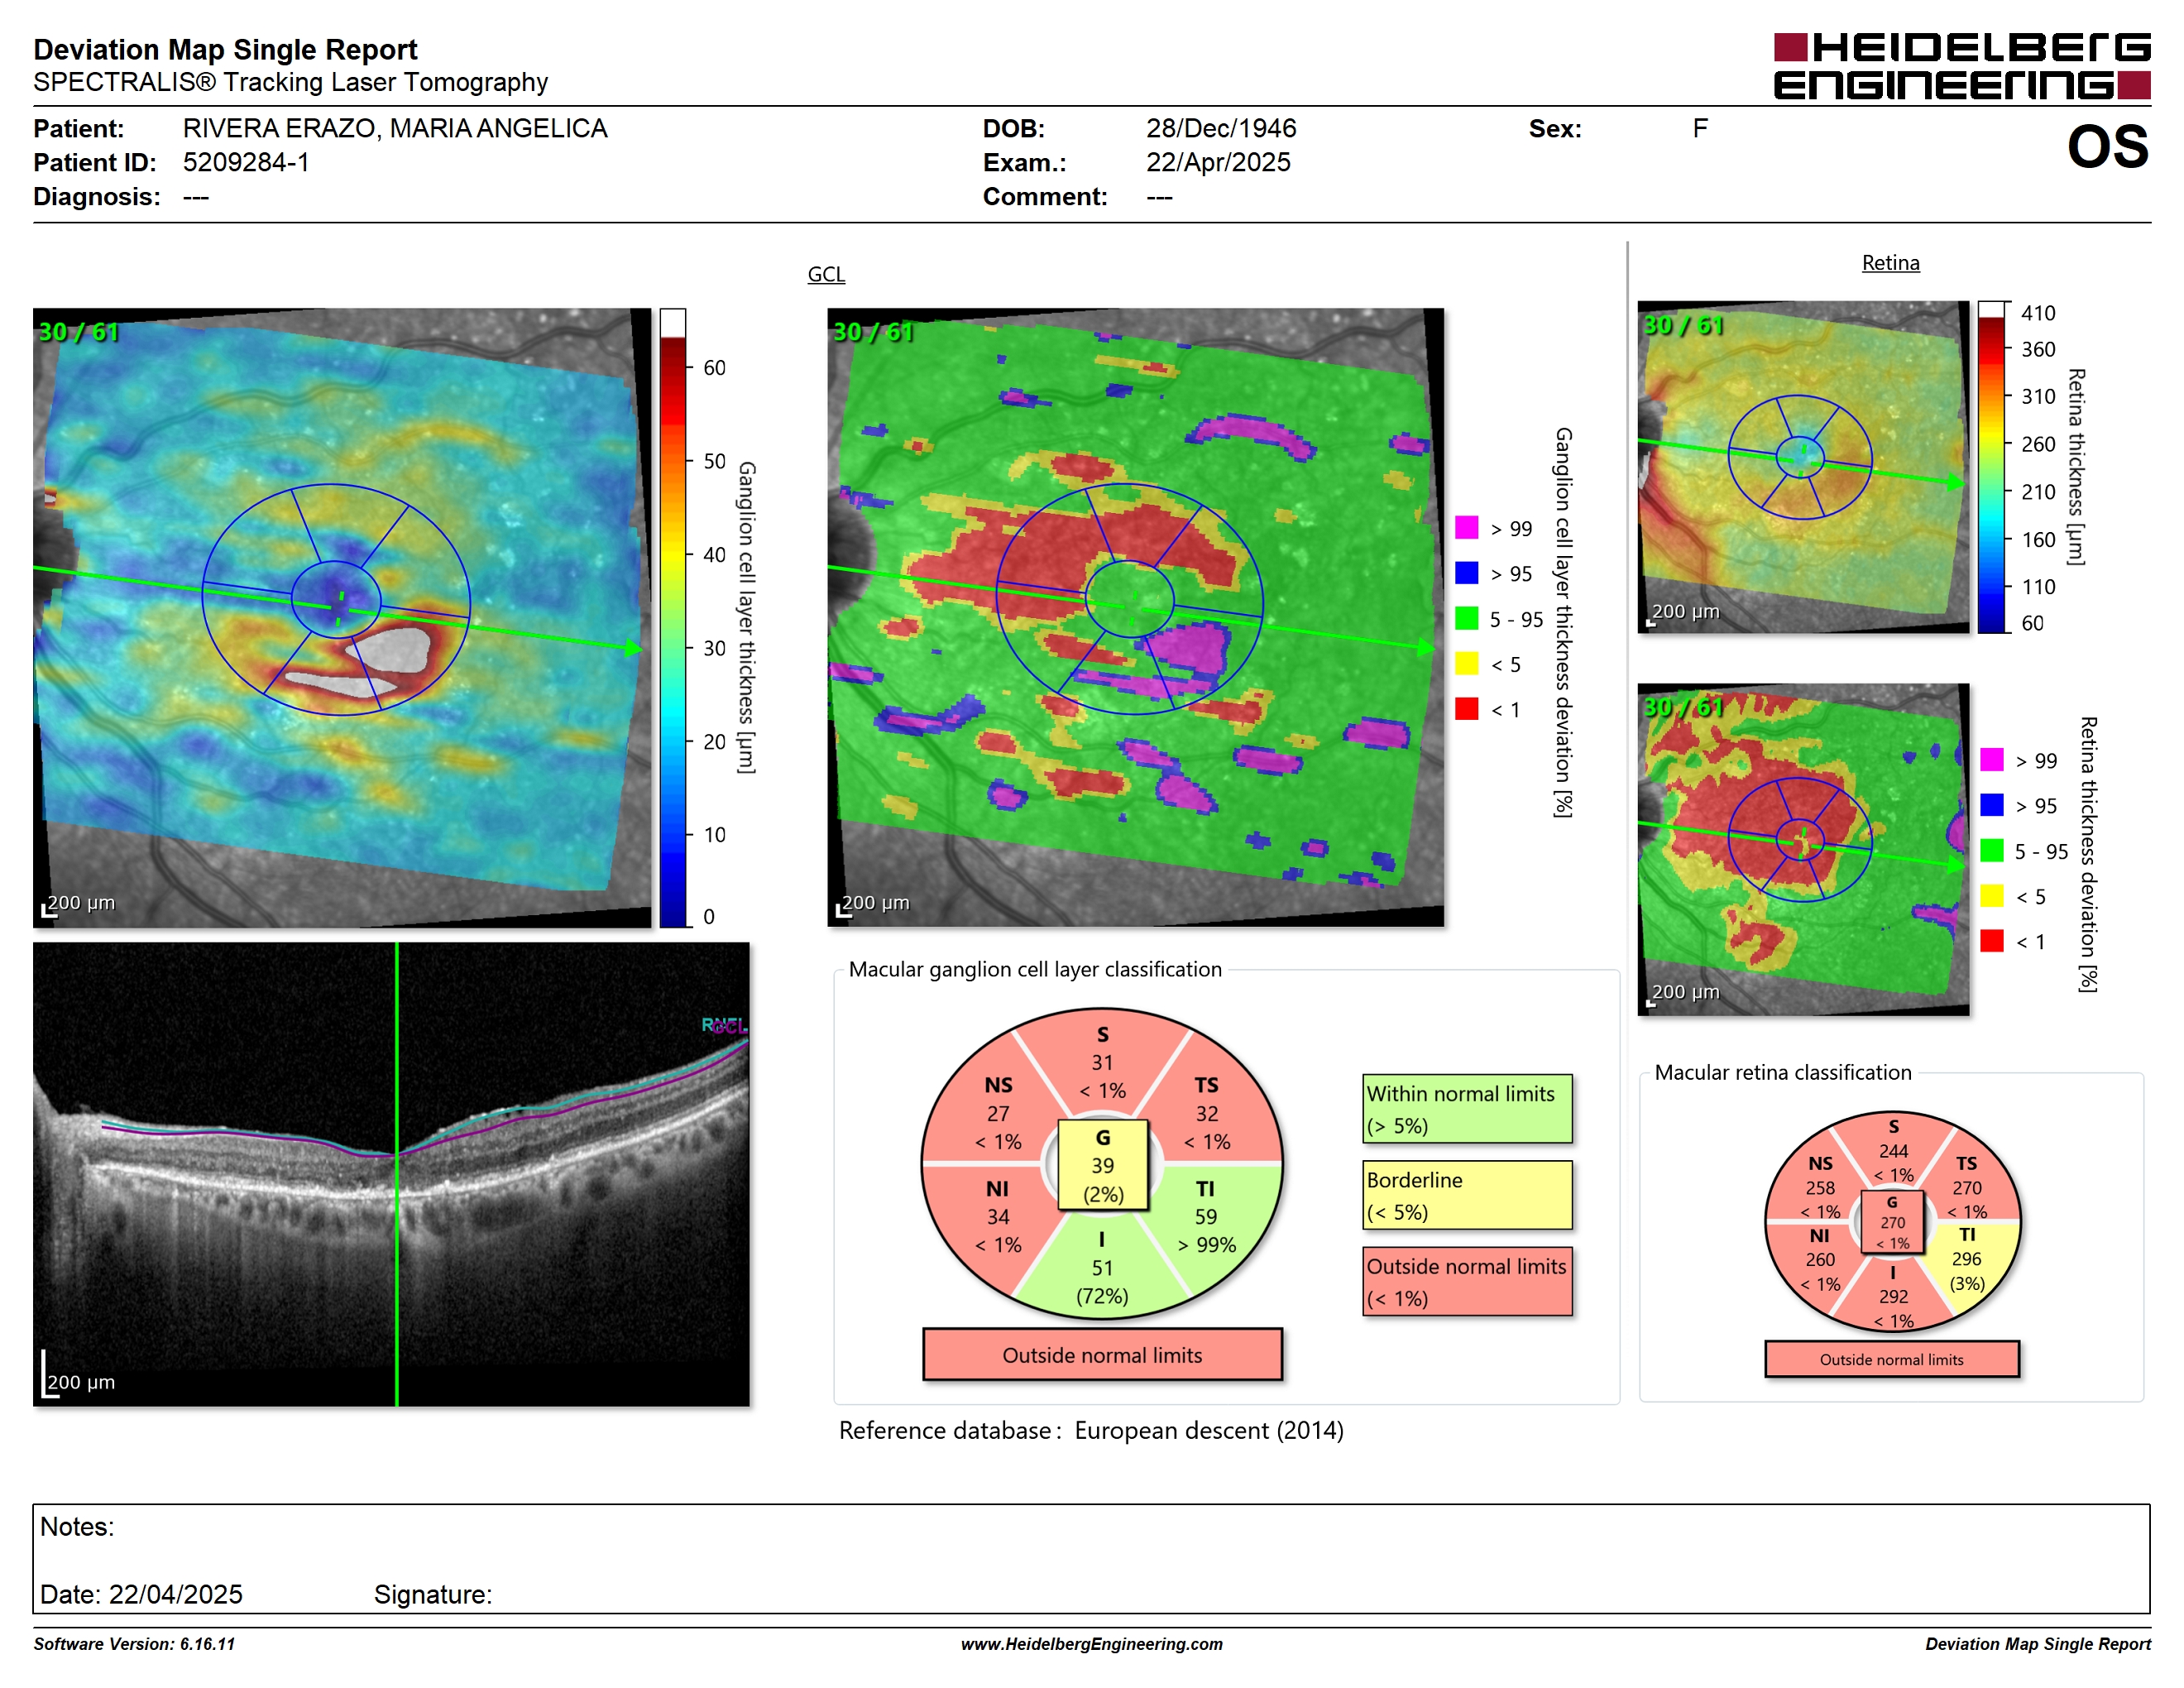Click Borderline (< 5%) legend box
Viewport: 2184px width, 1688px height.
pyautogui.click(x=1467, y=1195)
